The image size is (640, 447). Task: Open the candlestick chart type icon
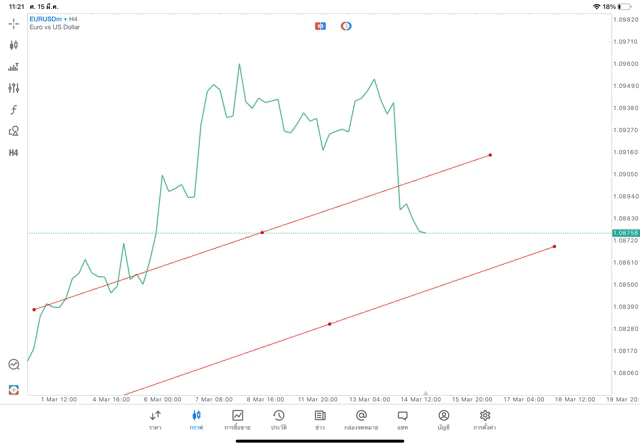coord(13,45)
